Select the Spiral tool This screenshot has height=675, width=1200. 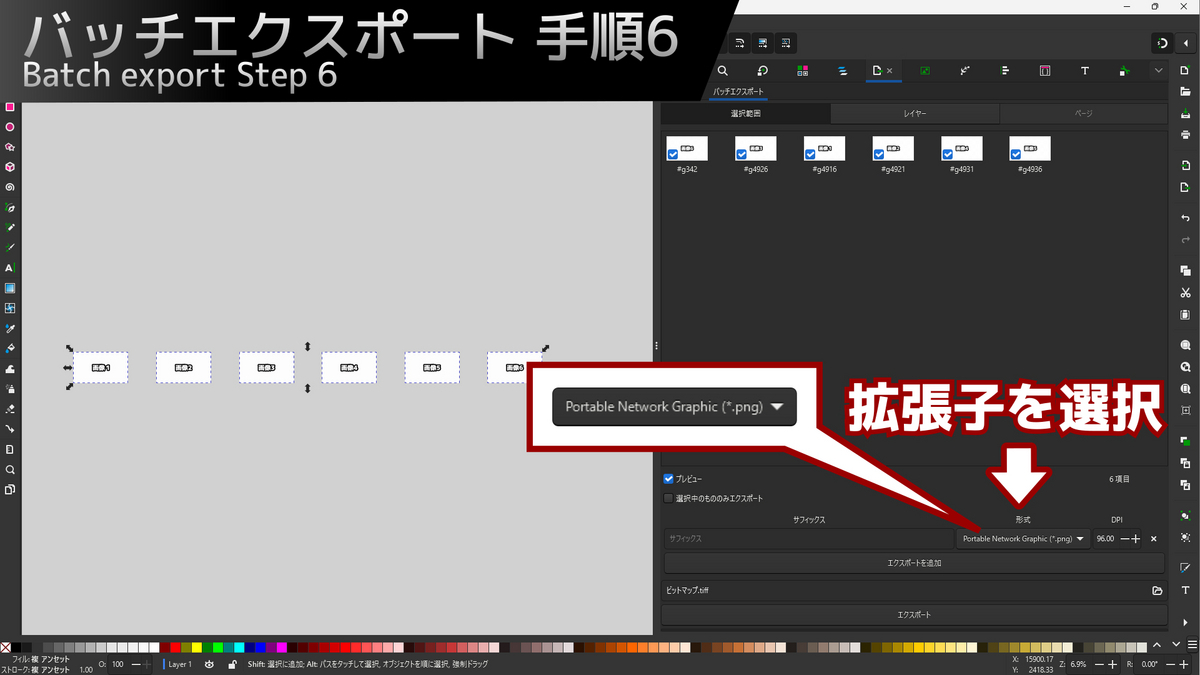[8, 189]
